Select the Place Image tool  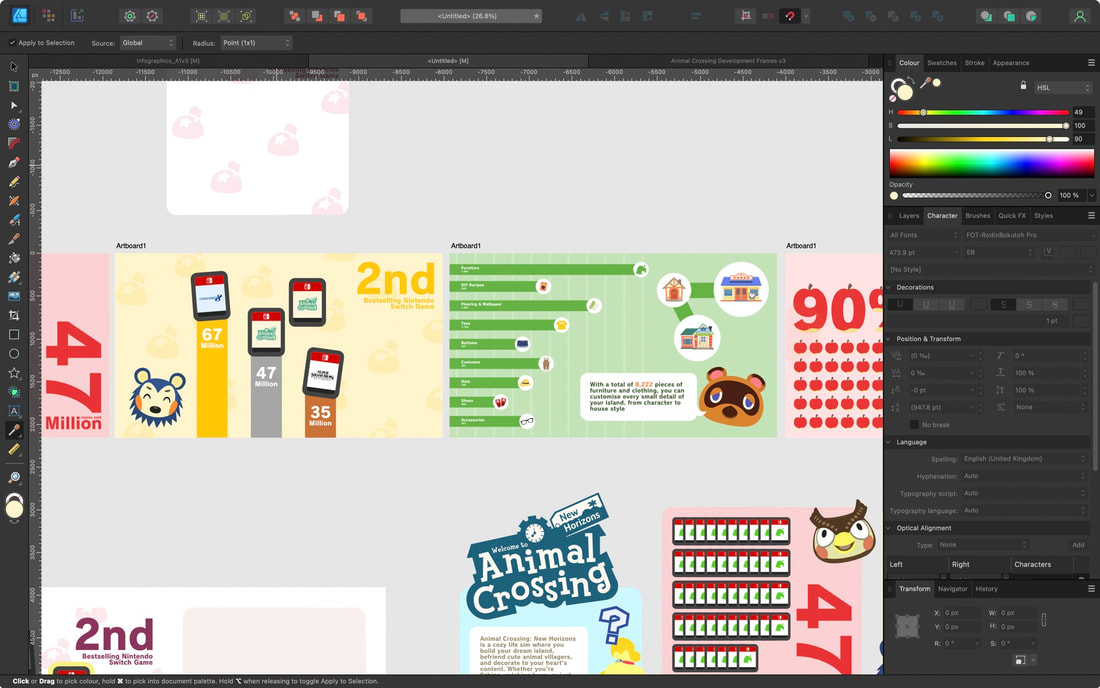[x=14, y=297]
